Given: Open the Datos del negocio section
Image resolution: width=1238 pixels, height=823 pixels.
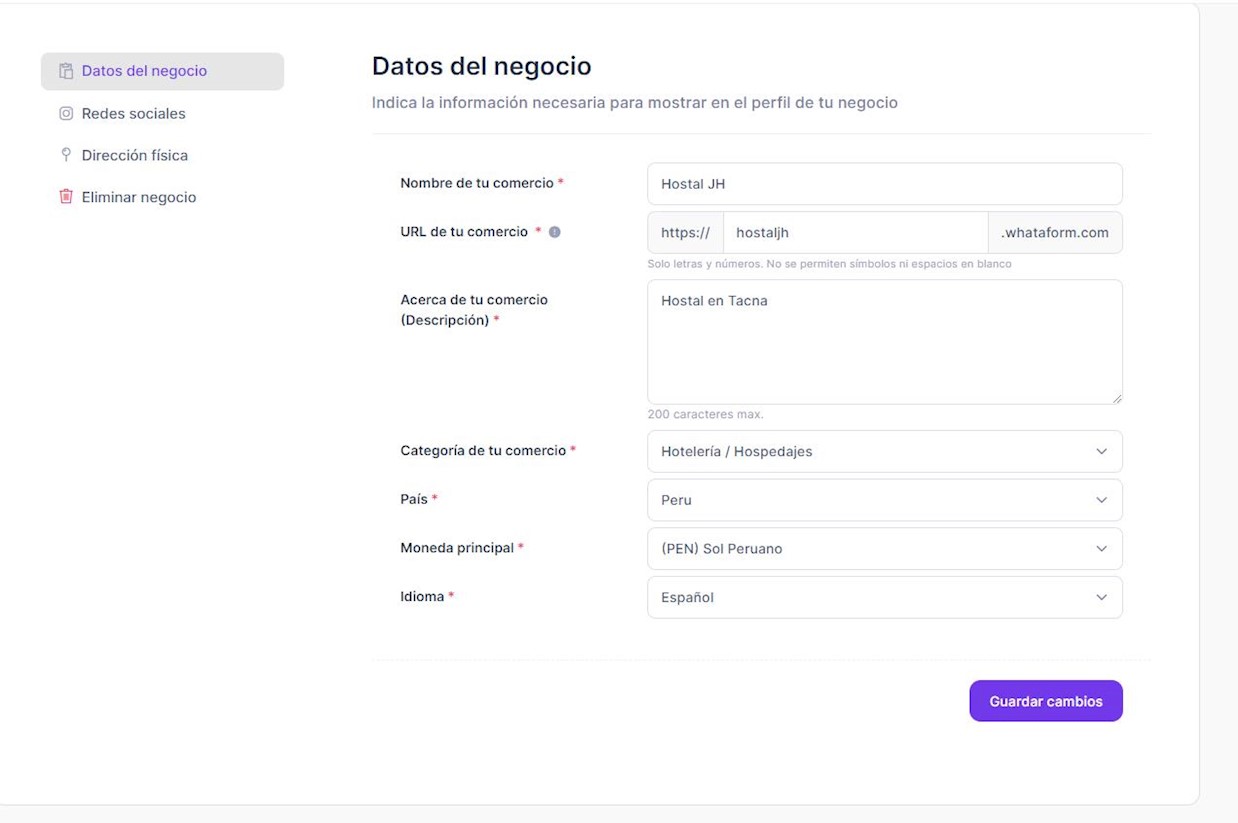Looking at the screenshot, I should pos(162,71).
